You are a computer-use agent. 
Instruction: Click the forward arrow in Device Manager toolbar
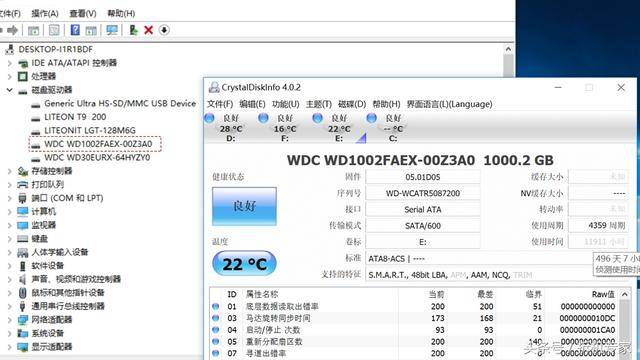tap(13, 30)
